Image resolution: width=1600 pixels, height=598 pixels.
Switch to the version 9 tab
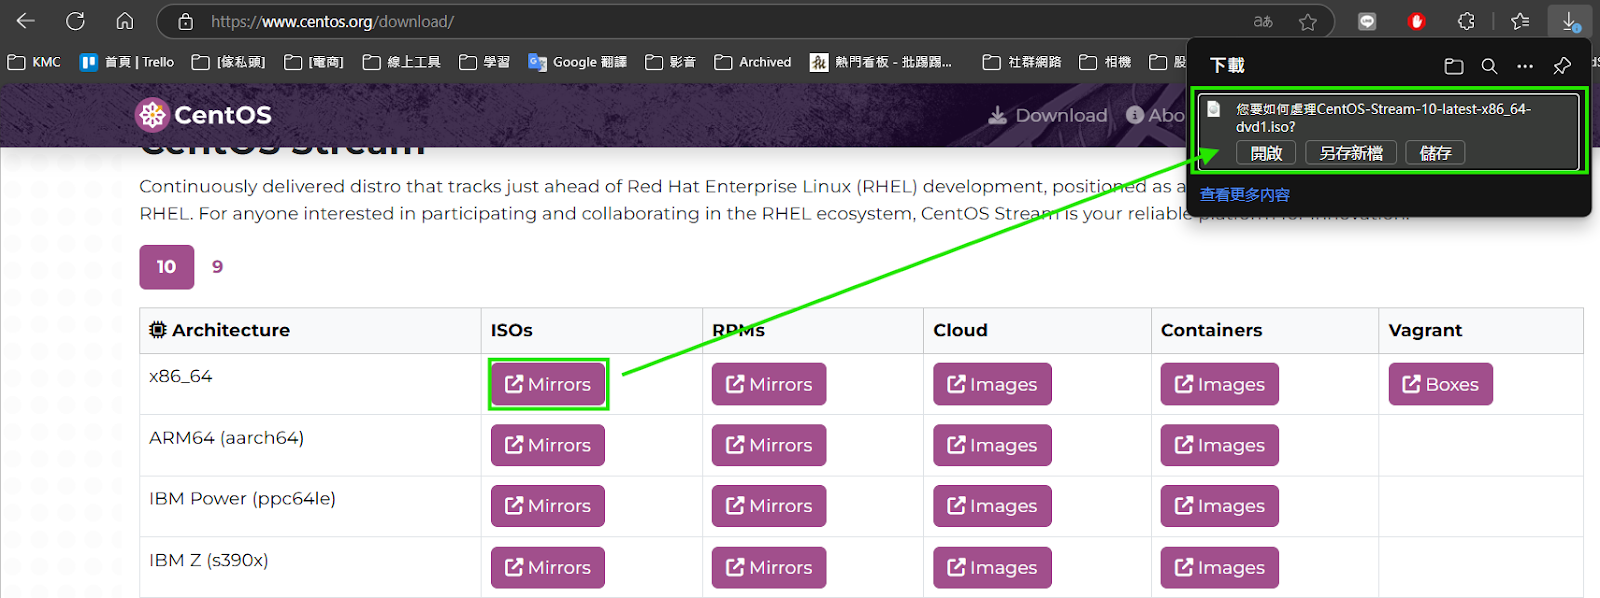pos(217,267)
